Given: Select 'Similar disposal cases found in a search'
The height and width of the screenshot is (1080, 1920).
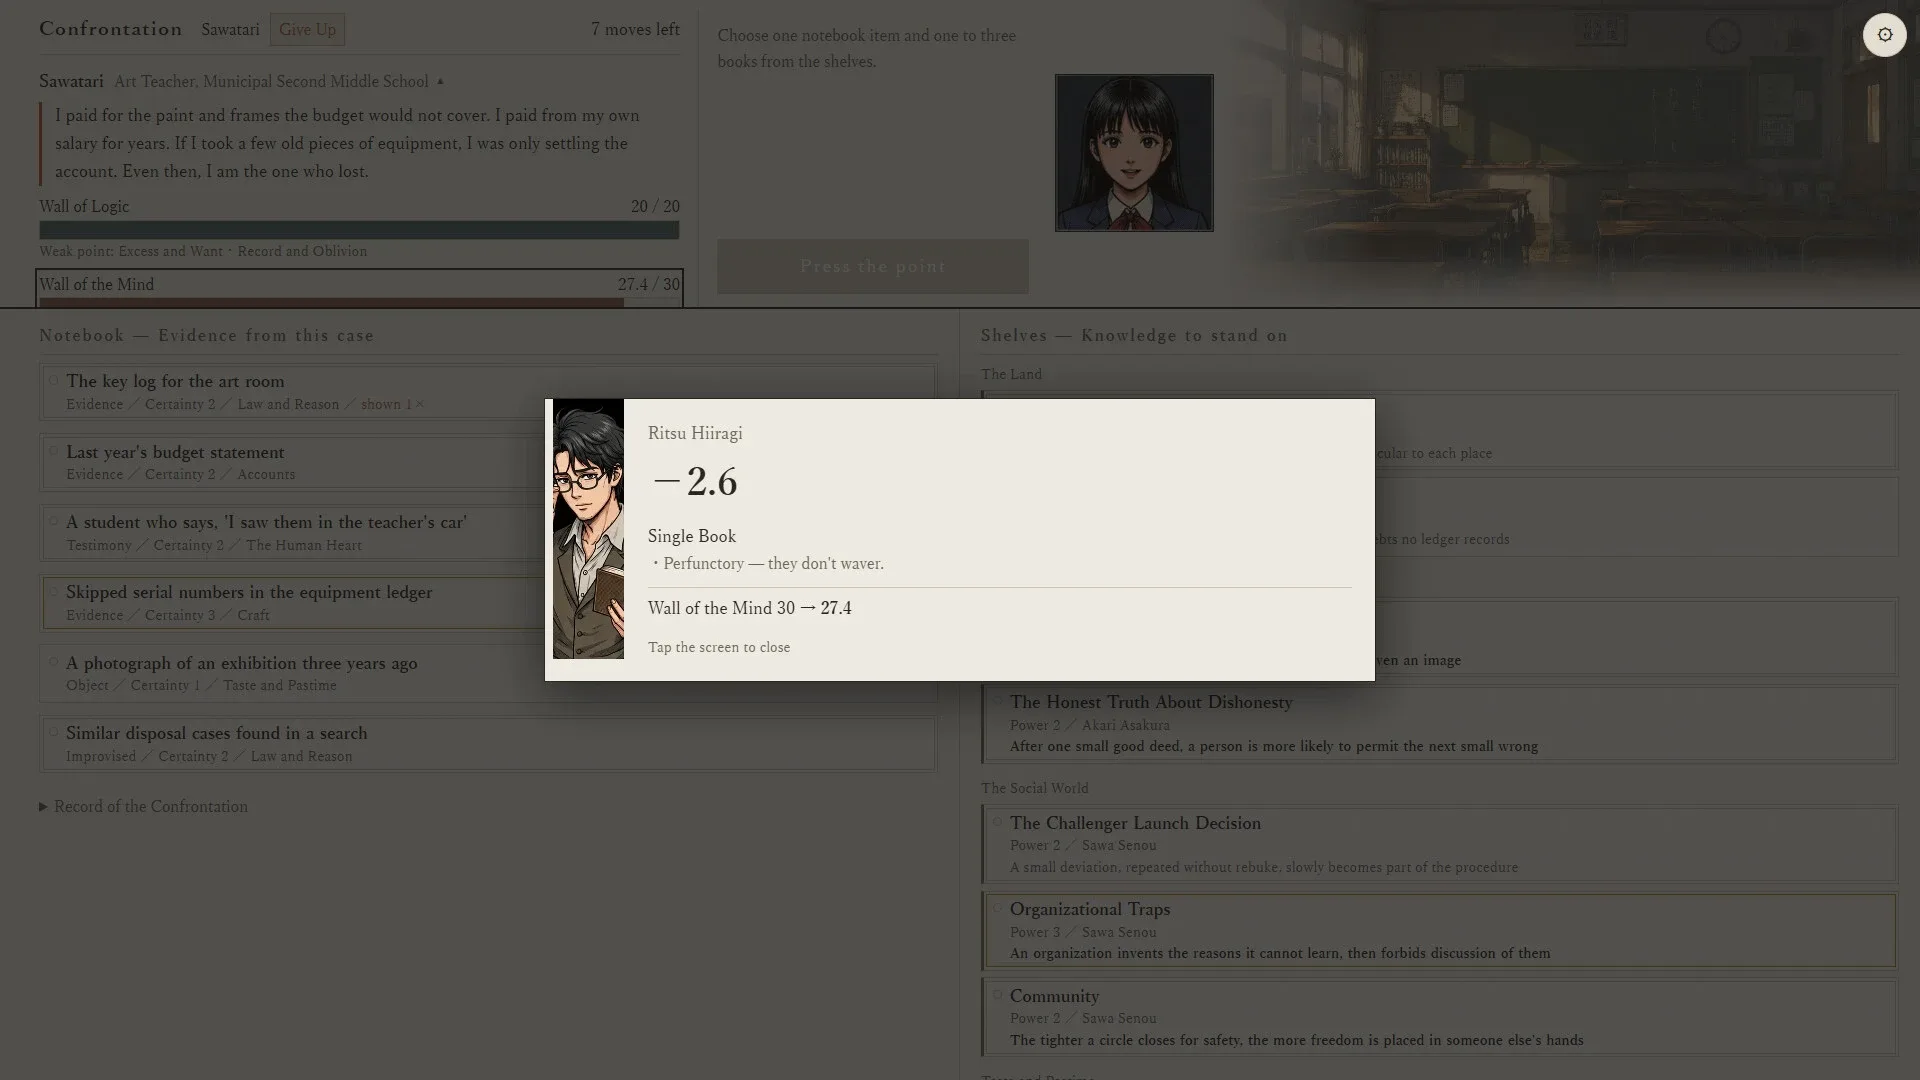Looking at the screenshot, I should pos(488,744).
